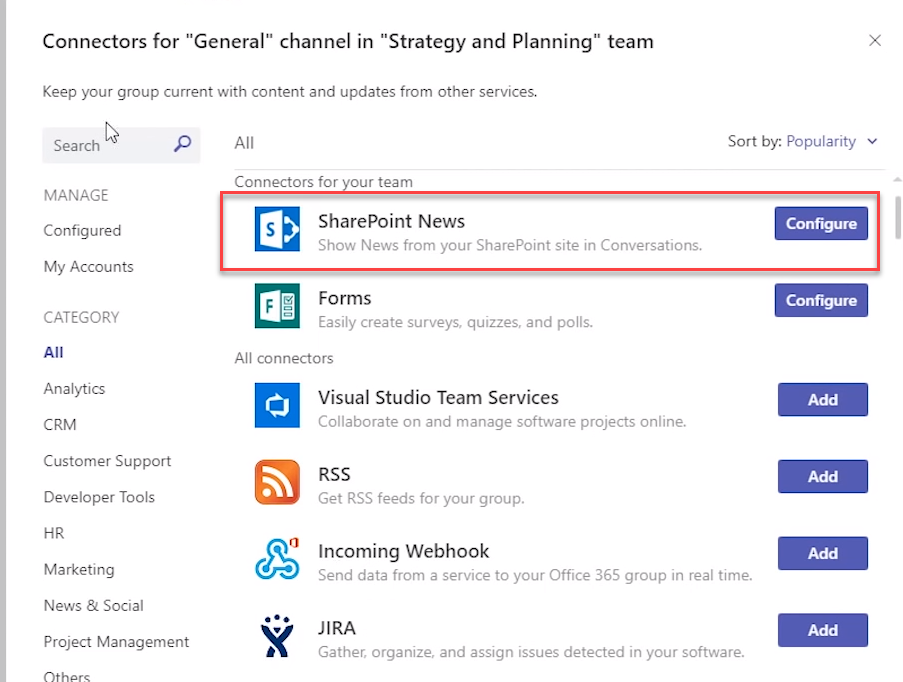Close the Connectors dialog

coord(875,41)
